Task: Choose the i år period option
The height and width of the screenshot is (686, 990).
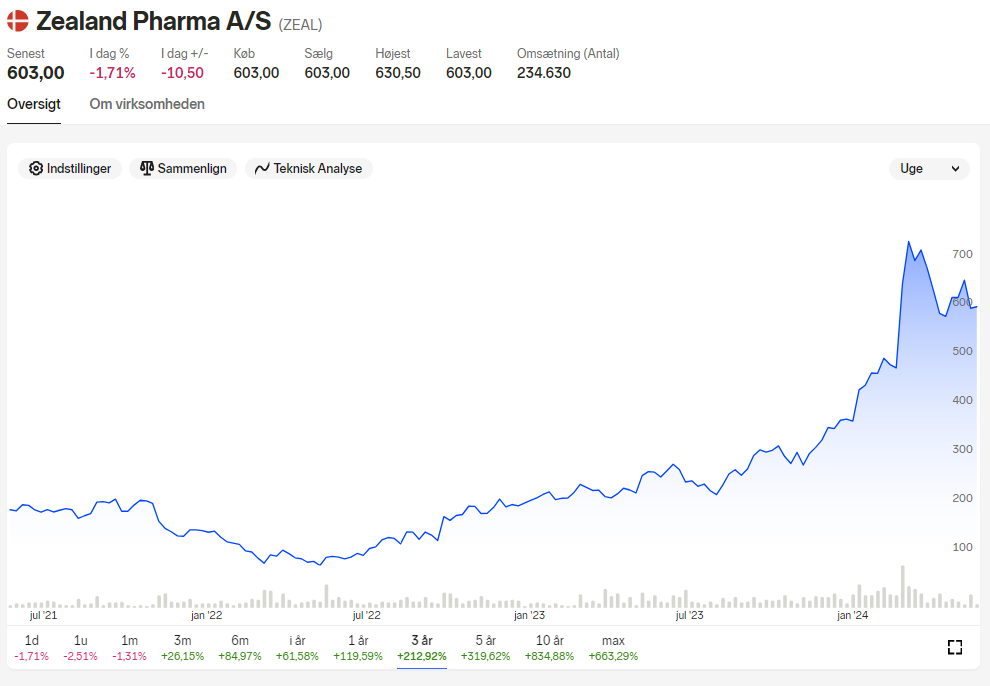Action: point(297,648)
